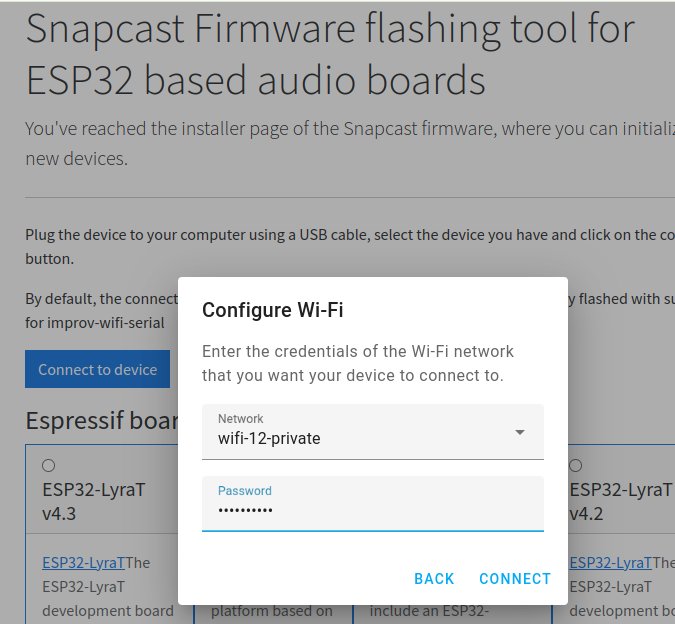The height and width of the screenshot is (624, 675).
Task: Click the 'Enter the credentials' dialog description
Action: (358, 363)
